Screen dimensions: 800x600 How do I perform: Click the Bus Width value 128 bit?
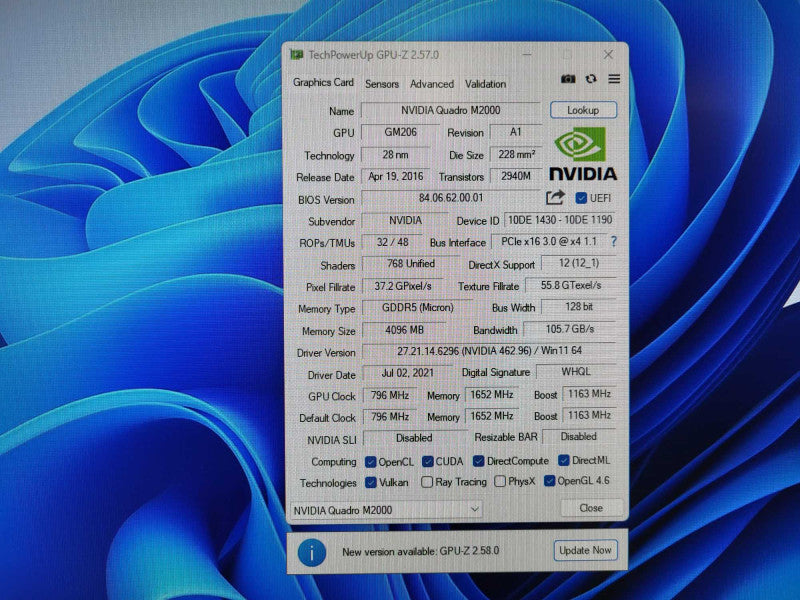click(579, 306)
